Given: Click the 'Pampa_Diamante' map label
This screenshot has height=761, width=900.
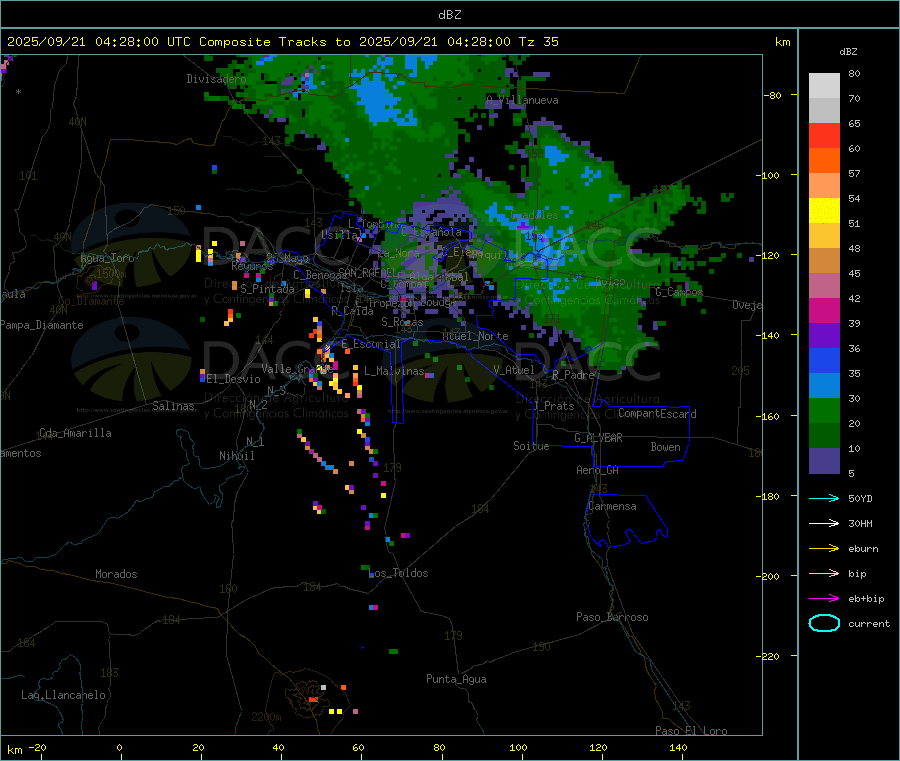Looking at the screenshot, I should (42, 325).
